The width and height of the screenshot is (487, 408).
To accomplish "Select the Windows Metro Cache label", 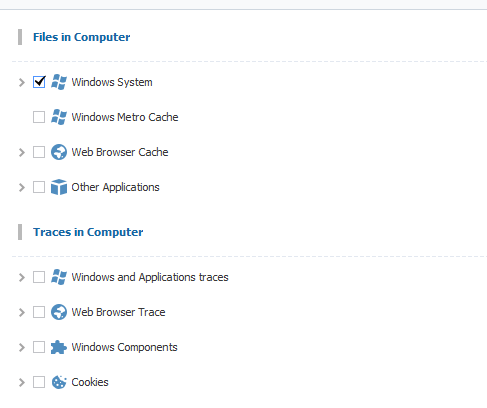I will [125, 117].
